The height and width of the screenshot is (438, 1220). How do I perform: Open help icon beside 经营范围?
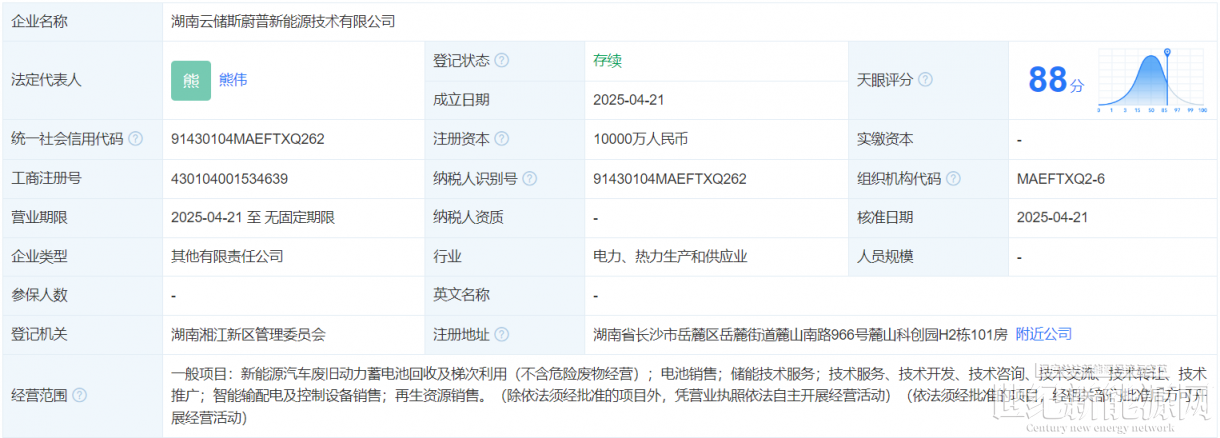(x=79, y=395)
